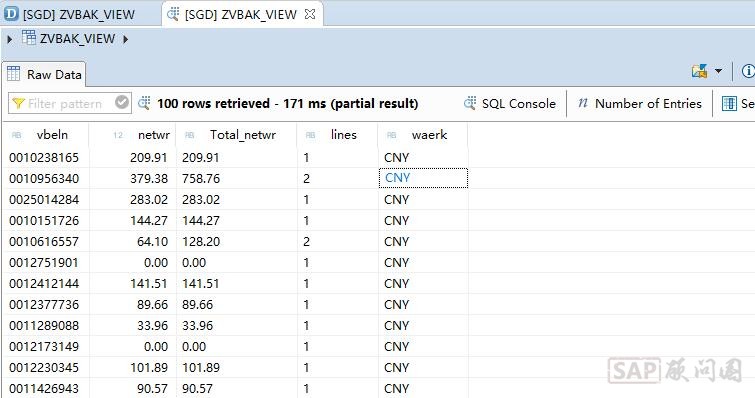The width and height of the screenshot is (755, 398).
Task: Select vbeln cell 0012412144
Action: pos(44,284)
